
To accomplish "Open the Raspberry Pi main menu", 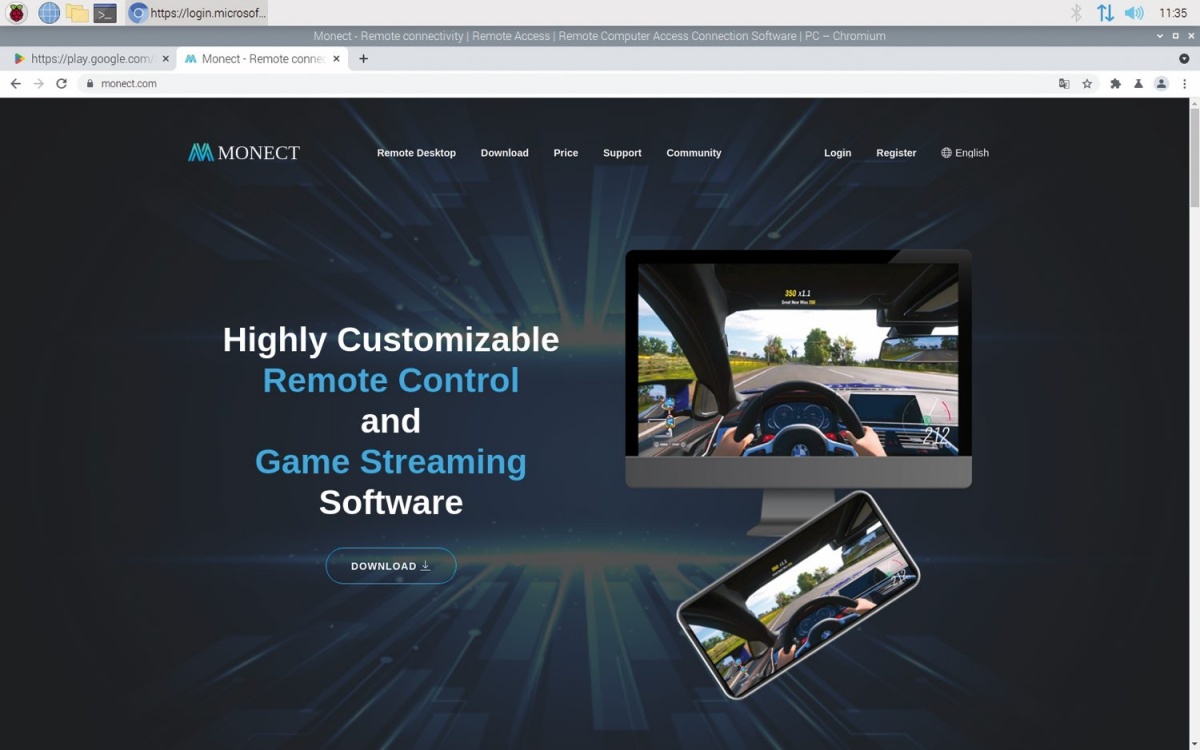I will (16, 13).
